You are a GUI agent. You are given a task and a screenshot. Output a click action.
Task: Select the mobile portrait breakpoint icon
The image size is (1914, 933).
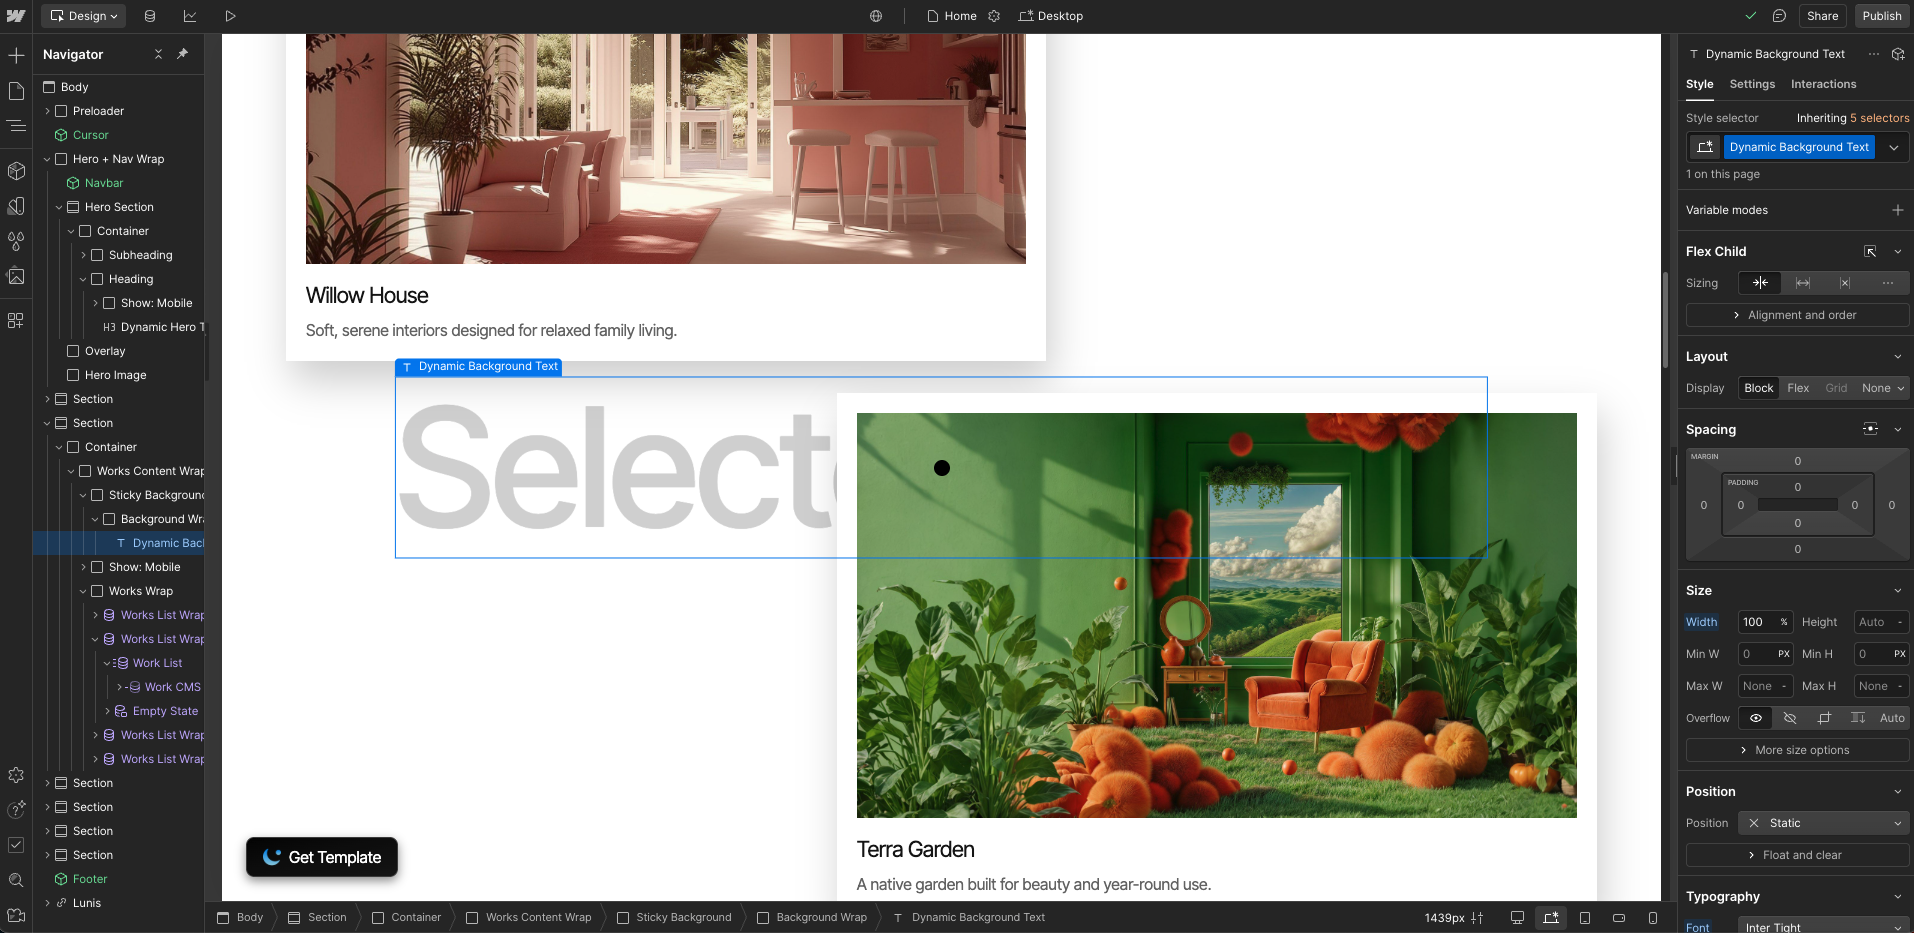1653,917
